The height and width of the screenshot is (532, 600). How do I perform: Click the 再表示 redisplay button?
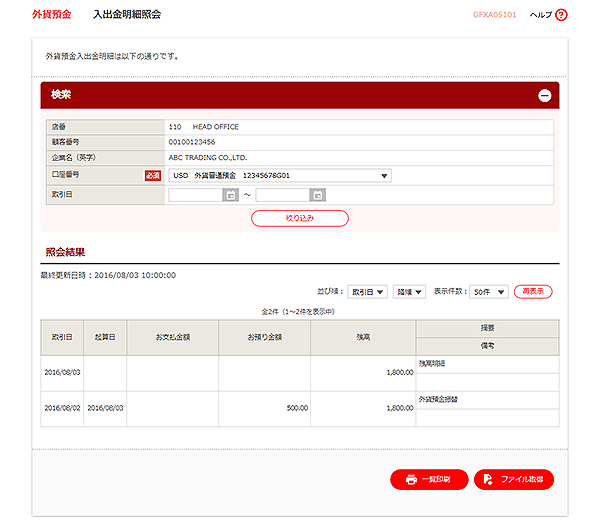tap(533, 291)
